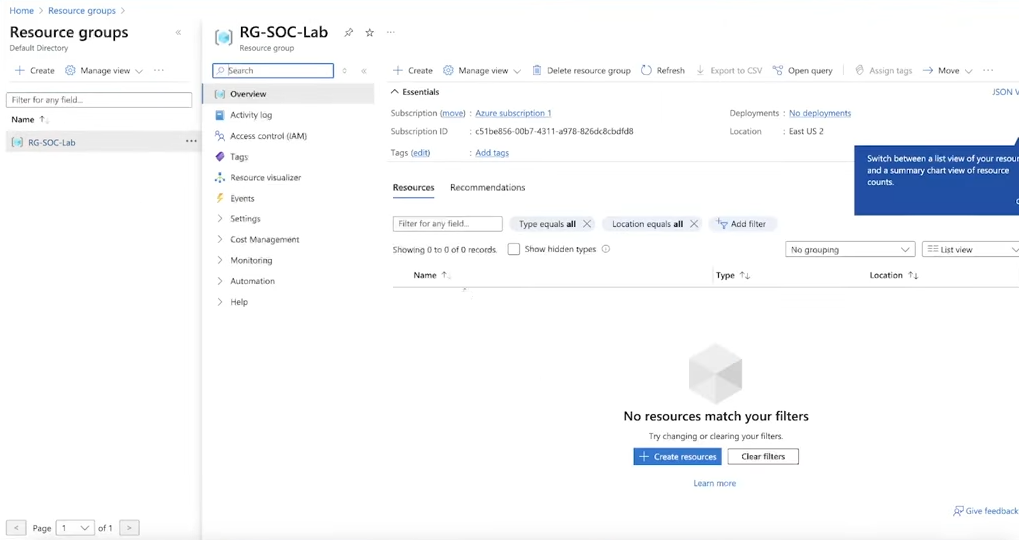Open the ellipsis menu beside the RG-SOC-Lab title
Image resolution: width=1019 pixels, height=540 pixels.
(x=391, y=32)
